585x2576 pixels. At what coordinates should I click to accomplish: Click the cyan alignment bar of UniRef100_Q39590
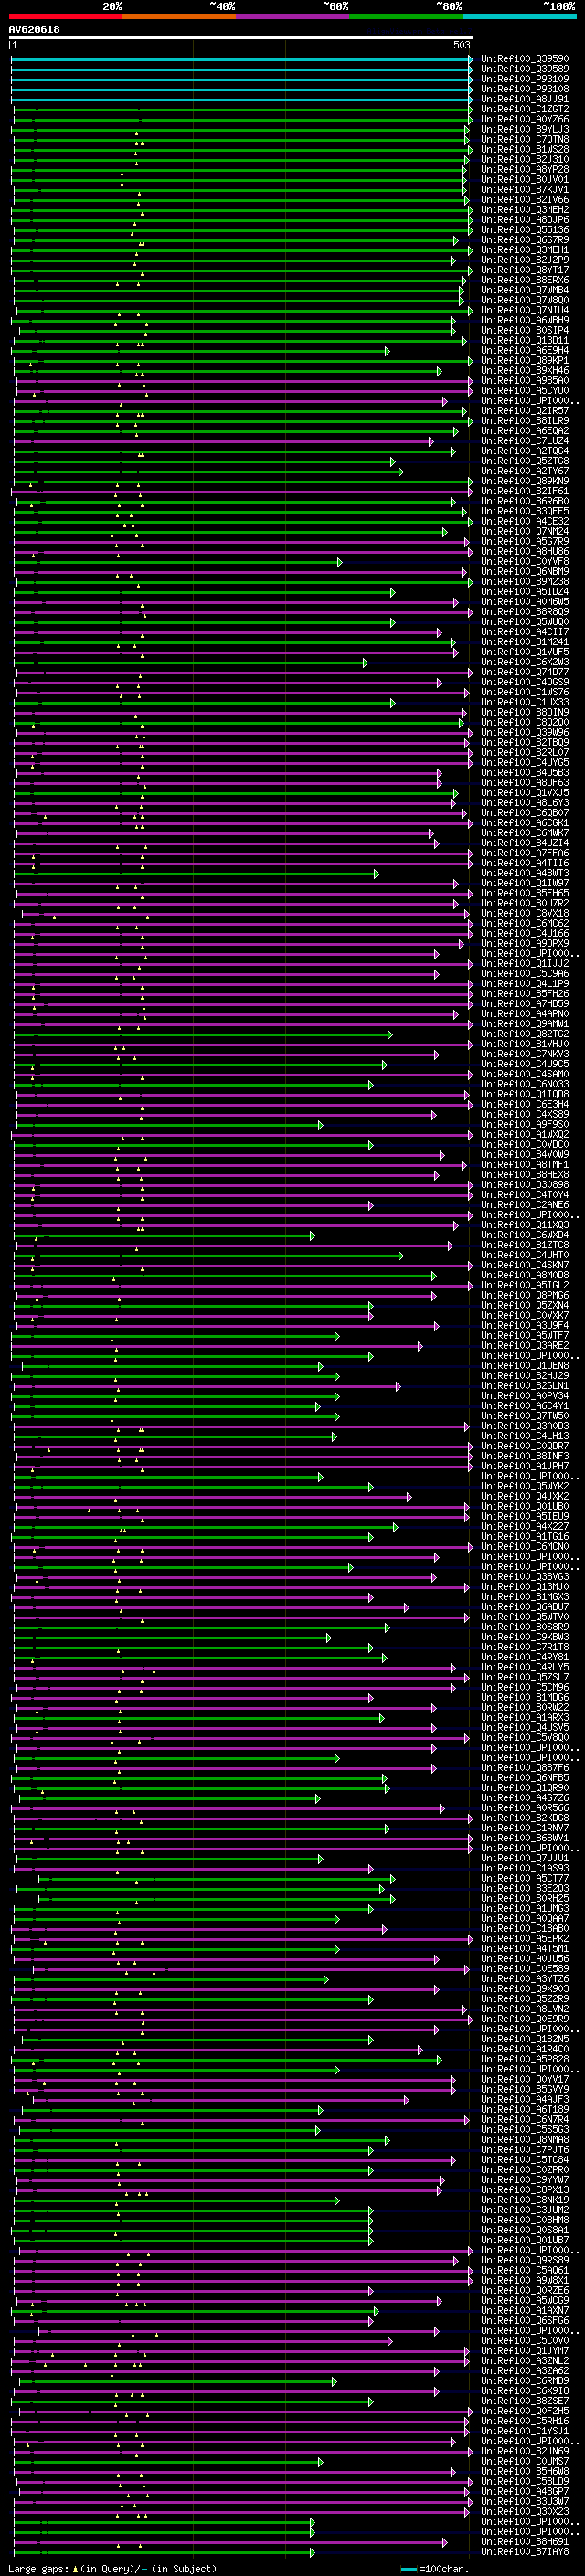click(x=241, y=59)
